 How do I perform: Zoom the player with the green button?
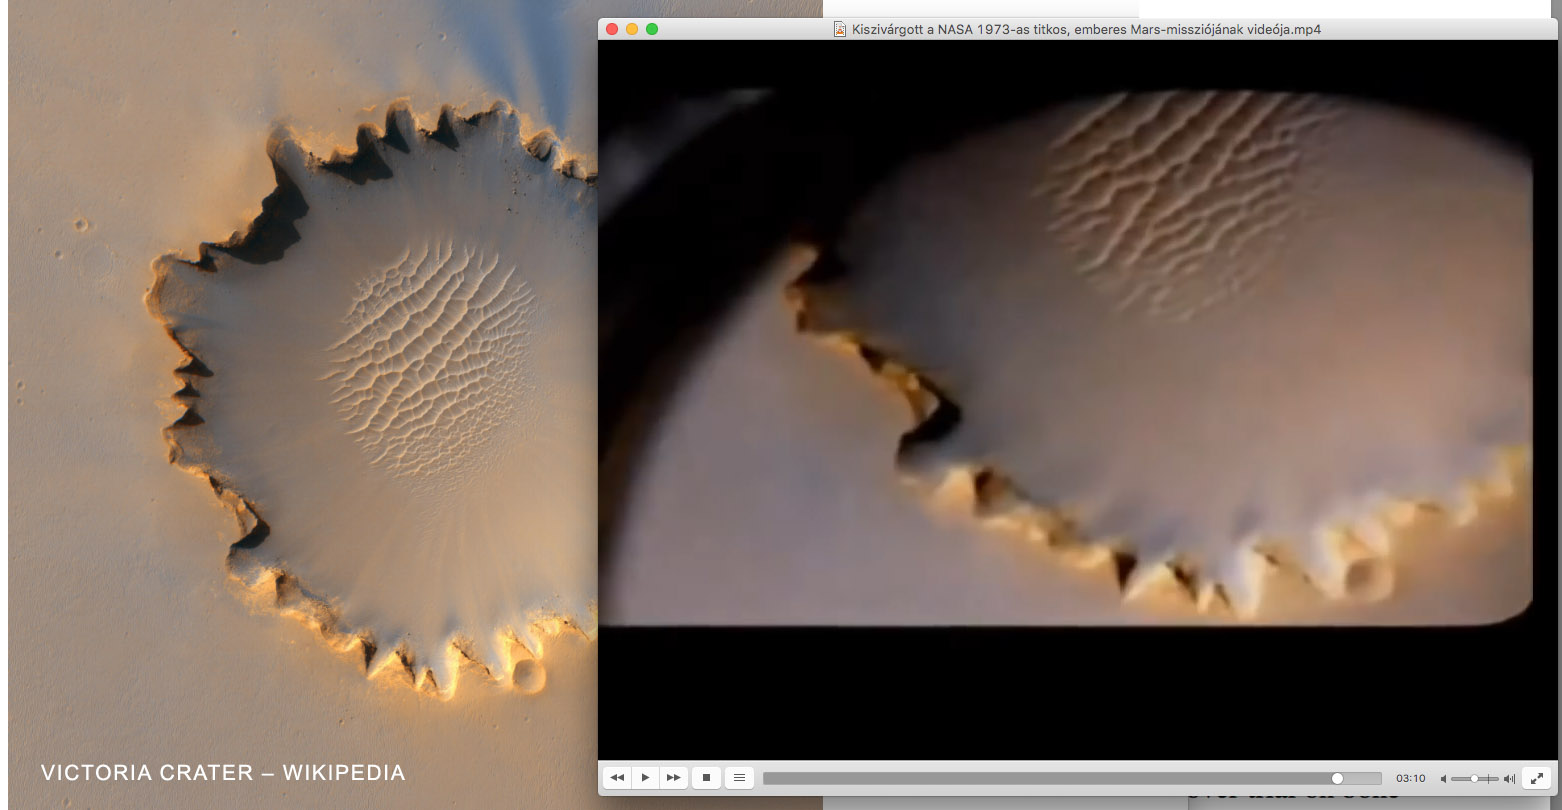click(x=652, y=29)
